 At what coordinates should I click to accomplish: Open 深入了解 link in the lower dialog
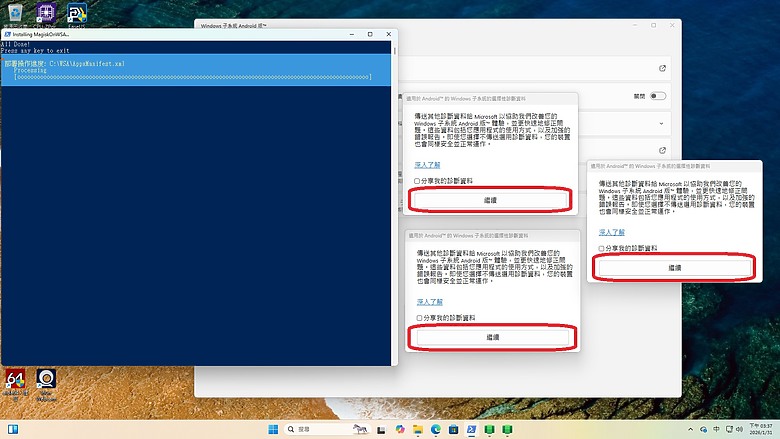pyautogui.click(x=429, y=302)
